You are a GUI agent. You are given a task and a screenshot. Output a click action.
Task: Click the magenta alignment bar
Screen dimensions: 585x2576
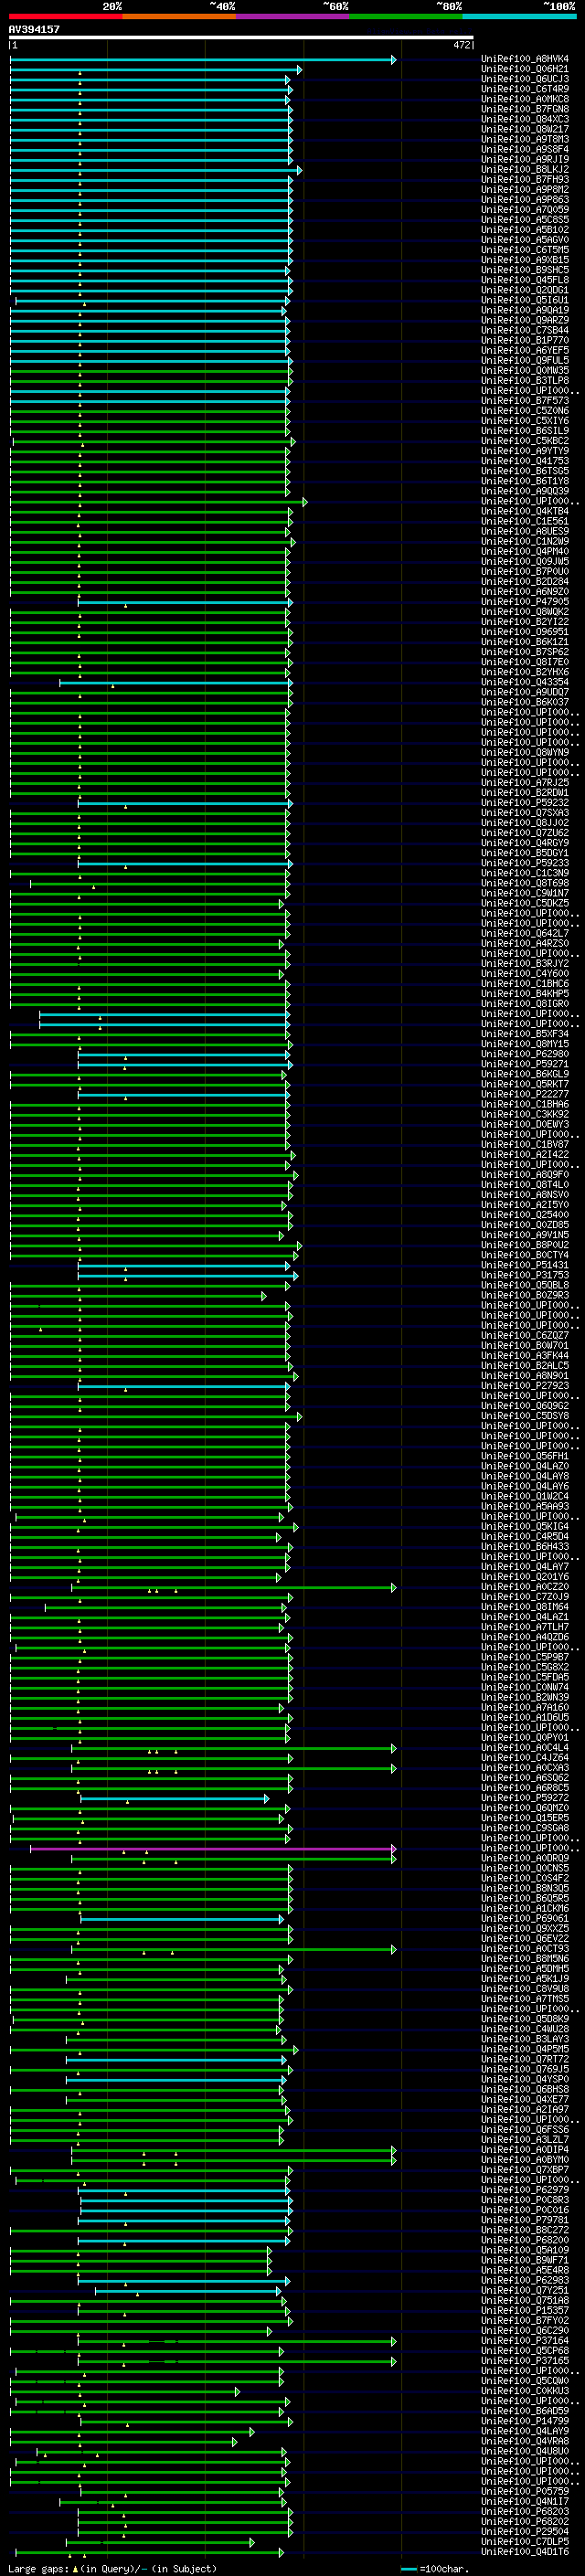[x=213, y=1848]
